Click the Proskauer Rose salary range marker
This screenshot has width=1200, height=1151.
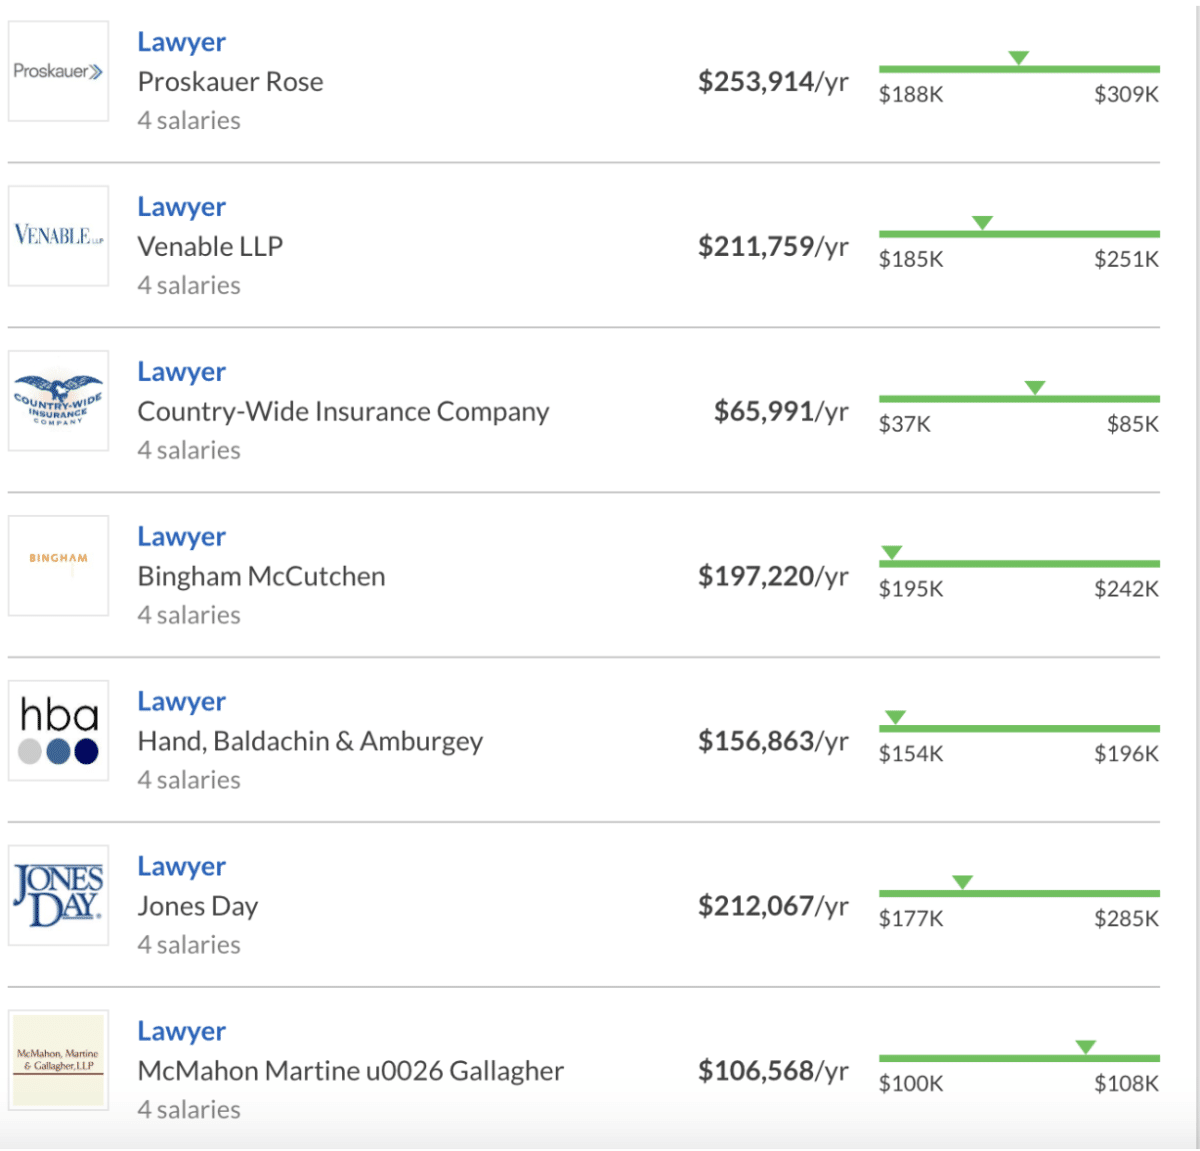(1018, 58)
